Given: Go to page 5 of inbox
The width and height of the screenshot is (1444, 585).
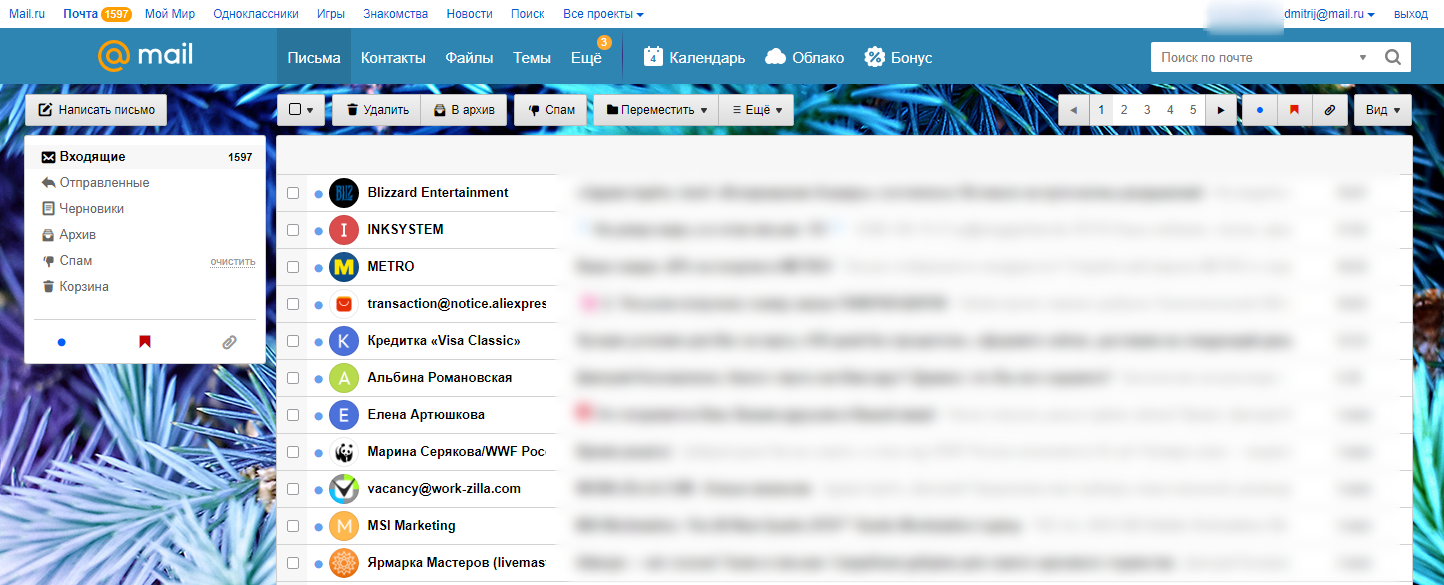Looking at the screenshot, I should click(x=1193, y=110).
